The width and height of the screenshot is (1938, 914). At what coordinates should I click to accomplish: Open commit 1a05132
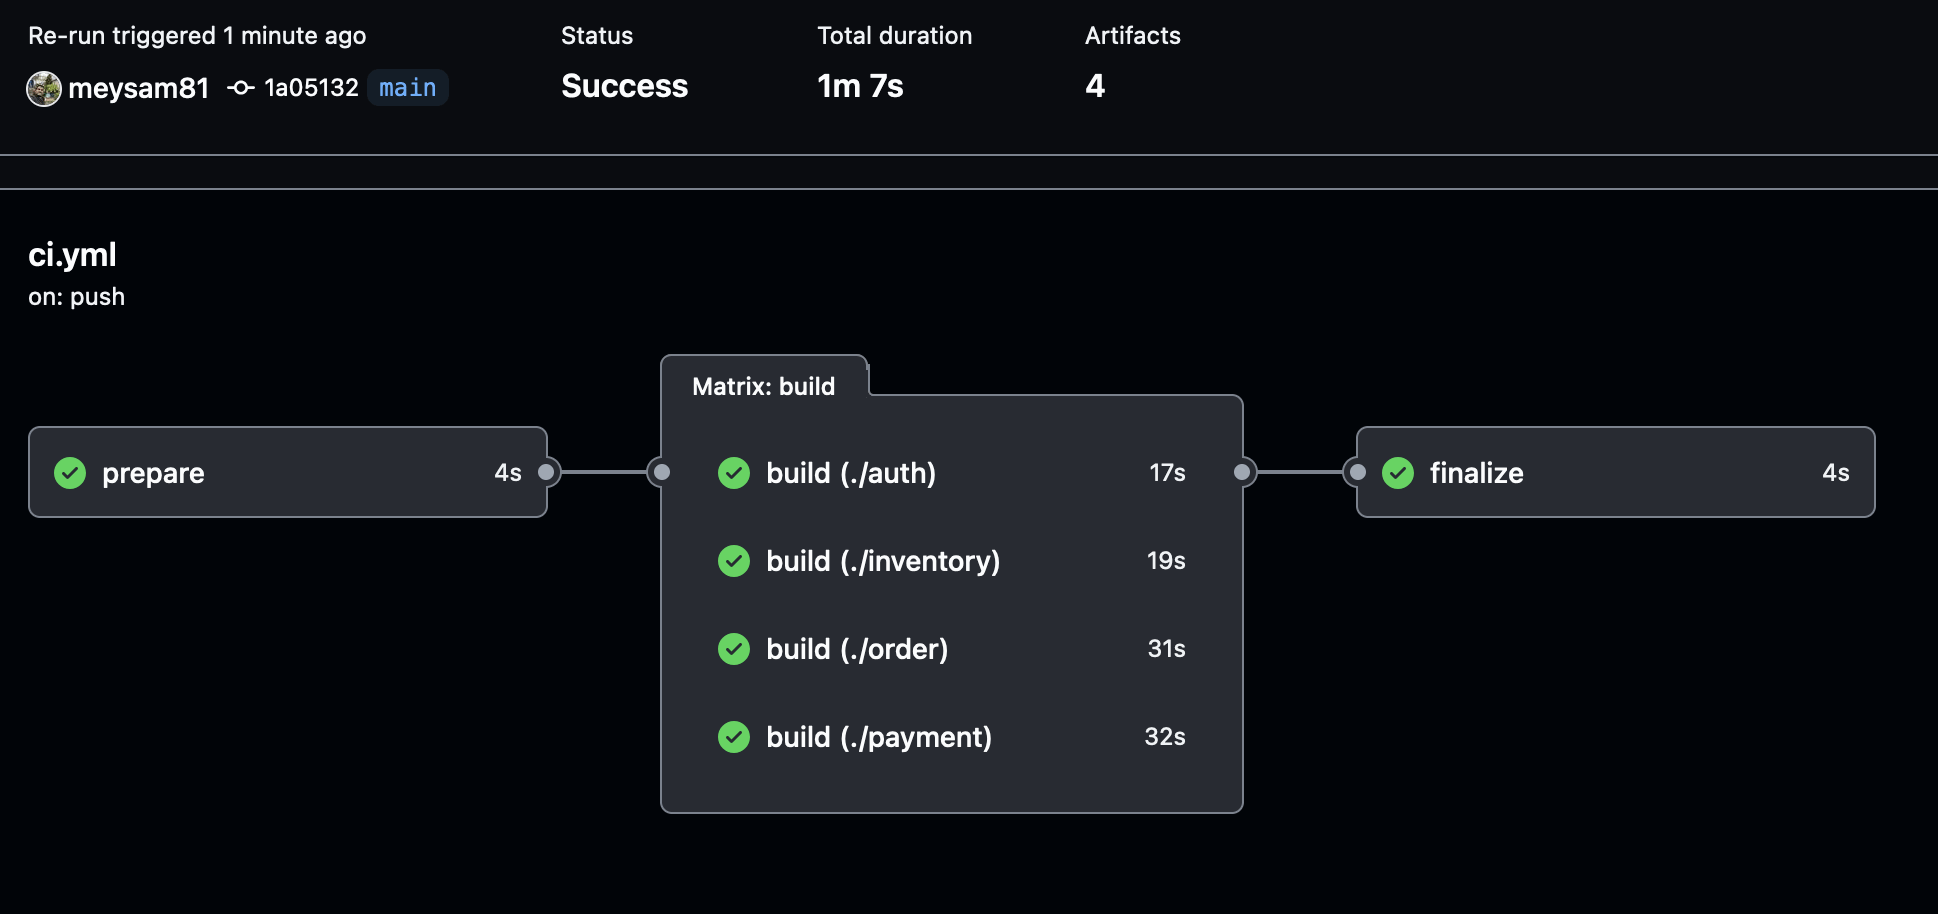coord(311,88)
